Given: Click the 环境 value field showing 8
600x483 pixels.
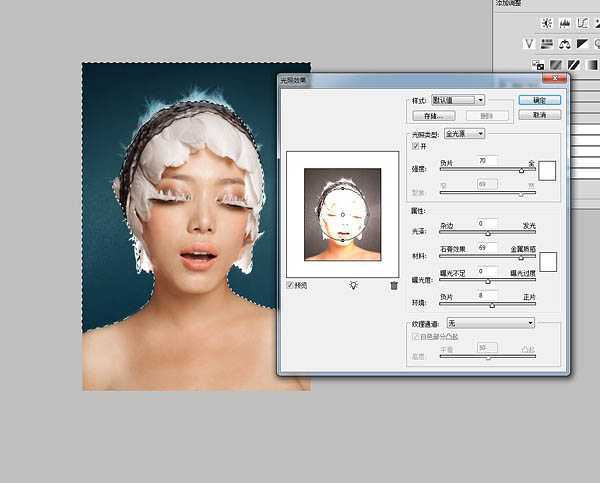Looking at the screenshot, I should [x=487, y=295].
